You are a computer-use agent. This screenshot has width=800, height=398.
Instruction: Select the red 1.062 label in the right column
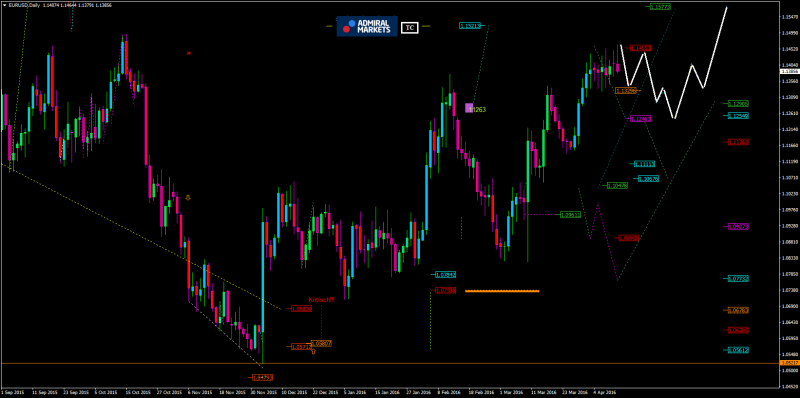point(738,330)
